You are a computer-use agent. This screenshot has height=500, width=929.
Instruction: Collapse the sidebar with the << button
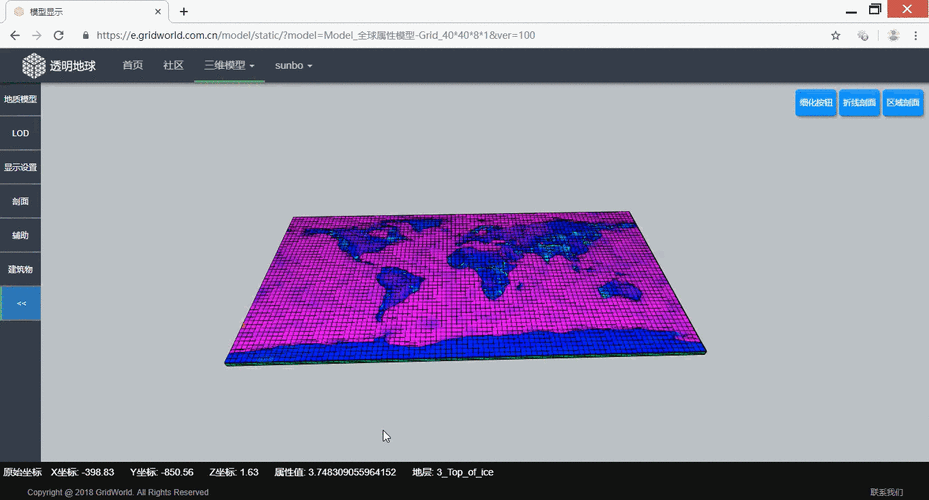[21, 303]
